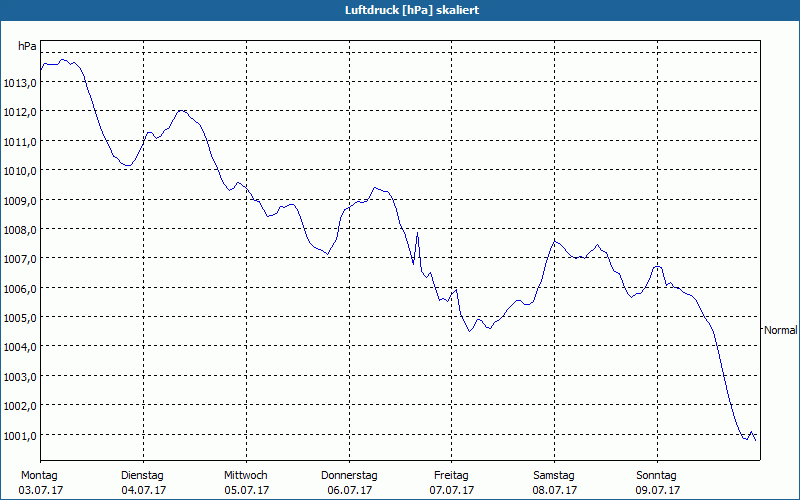Screen dimensions: 800x500
Task: Click the 1013,0 axis label
Action: (x=20, y=83)
